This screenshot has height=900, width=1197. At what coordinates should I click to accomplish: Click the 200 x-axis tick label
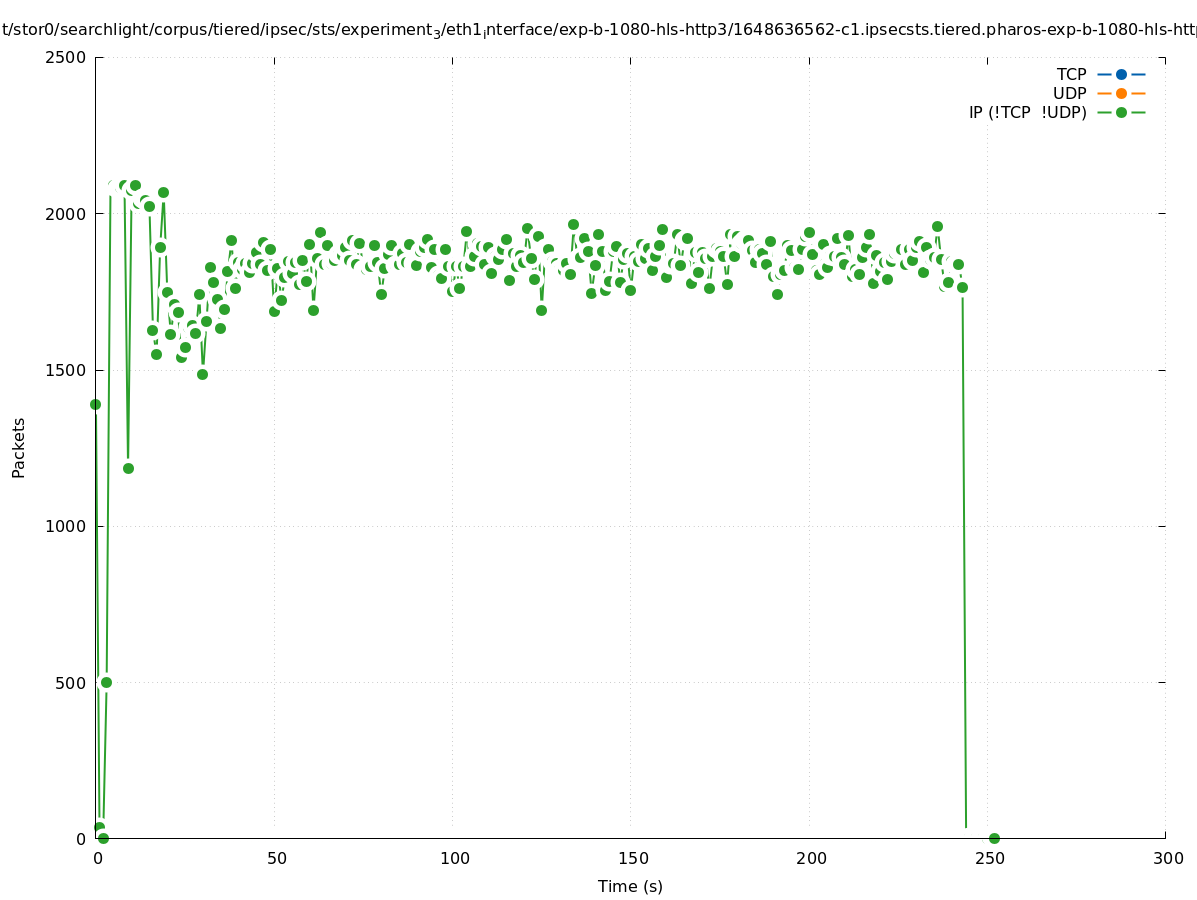click(x=810, y=858)
